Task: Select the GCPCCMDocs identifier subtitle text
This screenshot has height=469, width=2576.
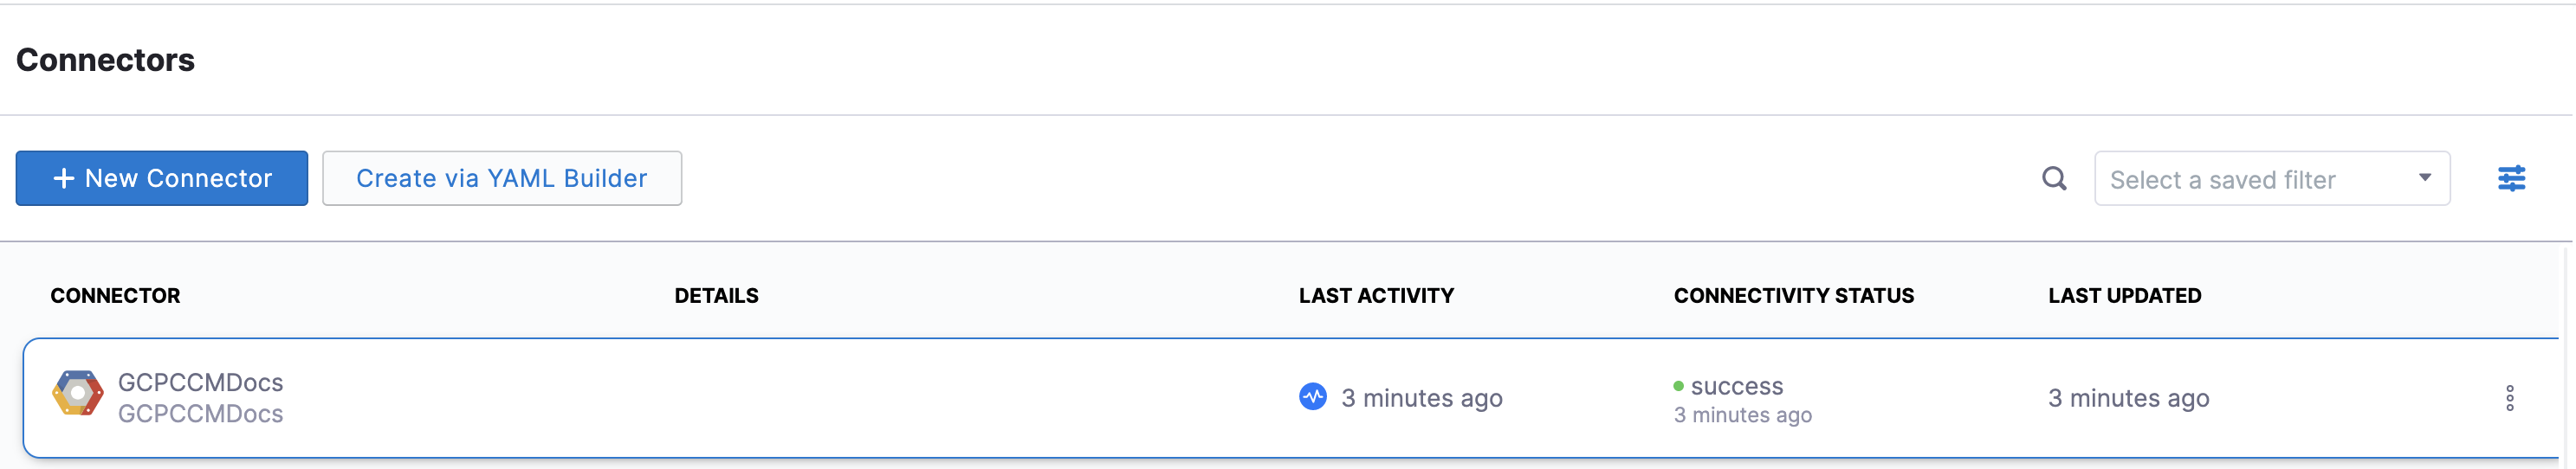Action: point(200,413)
